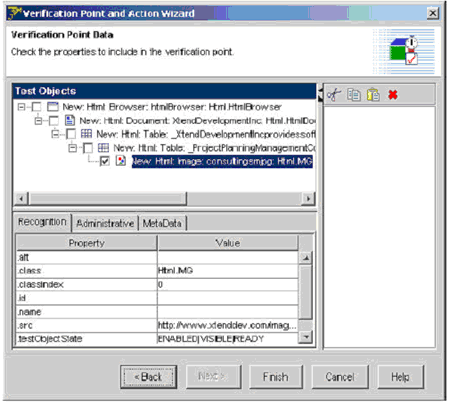Click the Property column header

point(87,243)
